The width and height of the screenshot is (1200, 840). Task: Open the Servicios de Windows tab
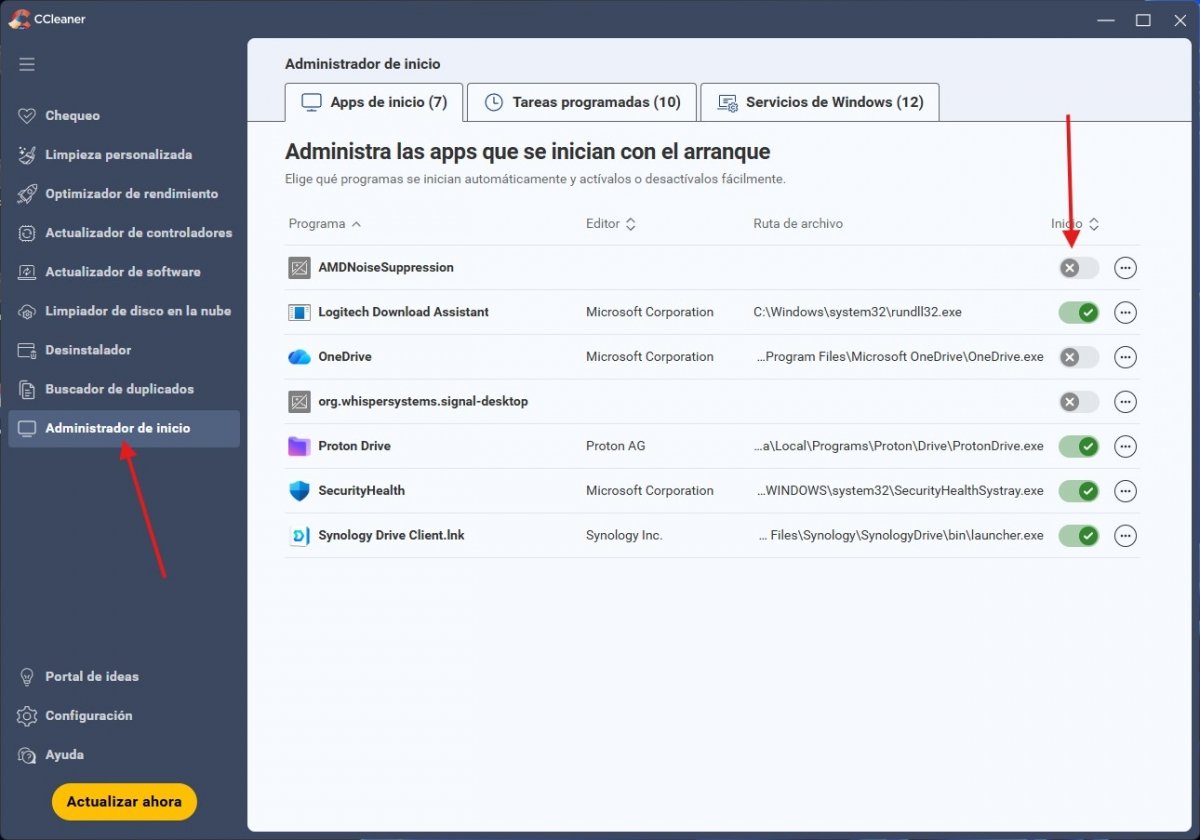point(819,101)
